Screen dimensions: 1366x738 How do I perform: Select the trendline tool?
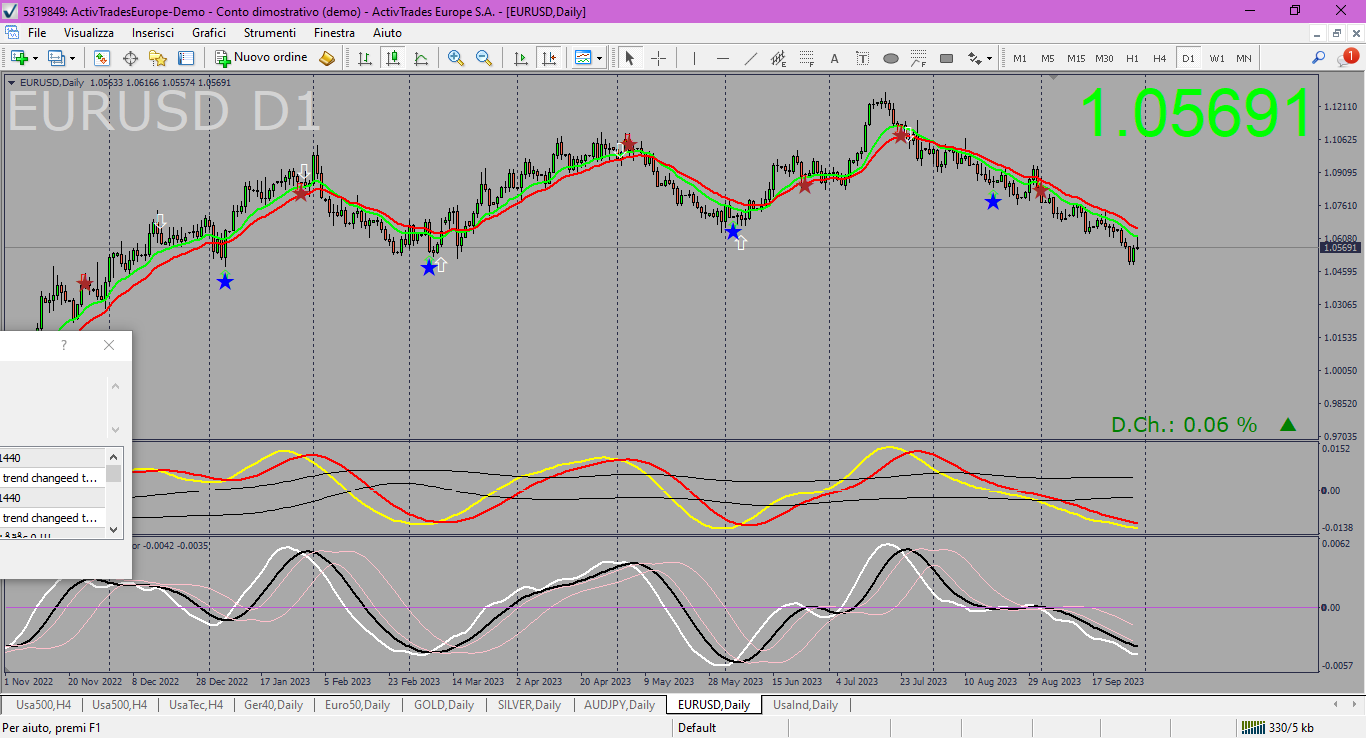750,58
